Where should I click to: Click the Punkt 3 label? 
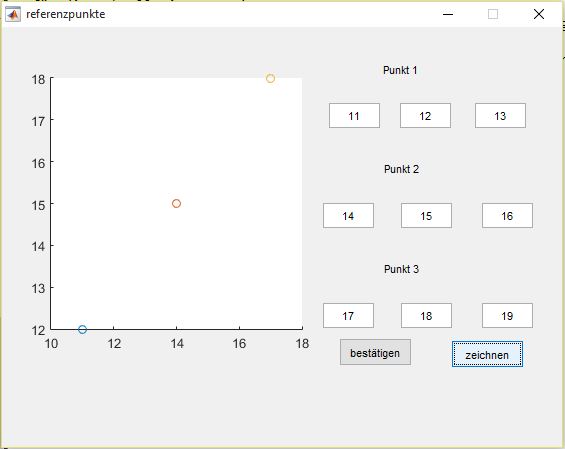(x=401, y=269)
